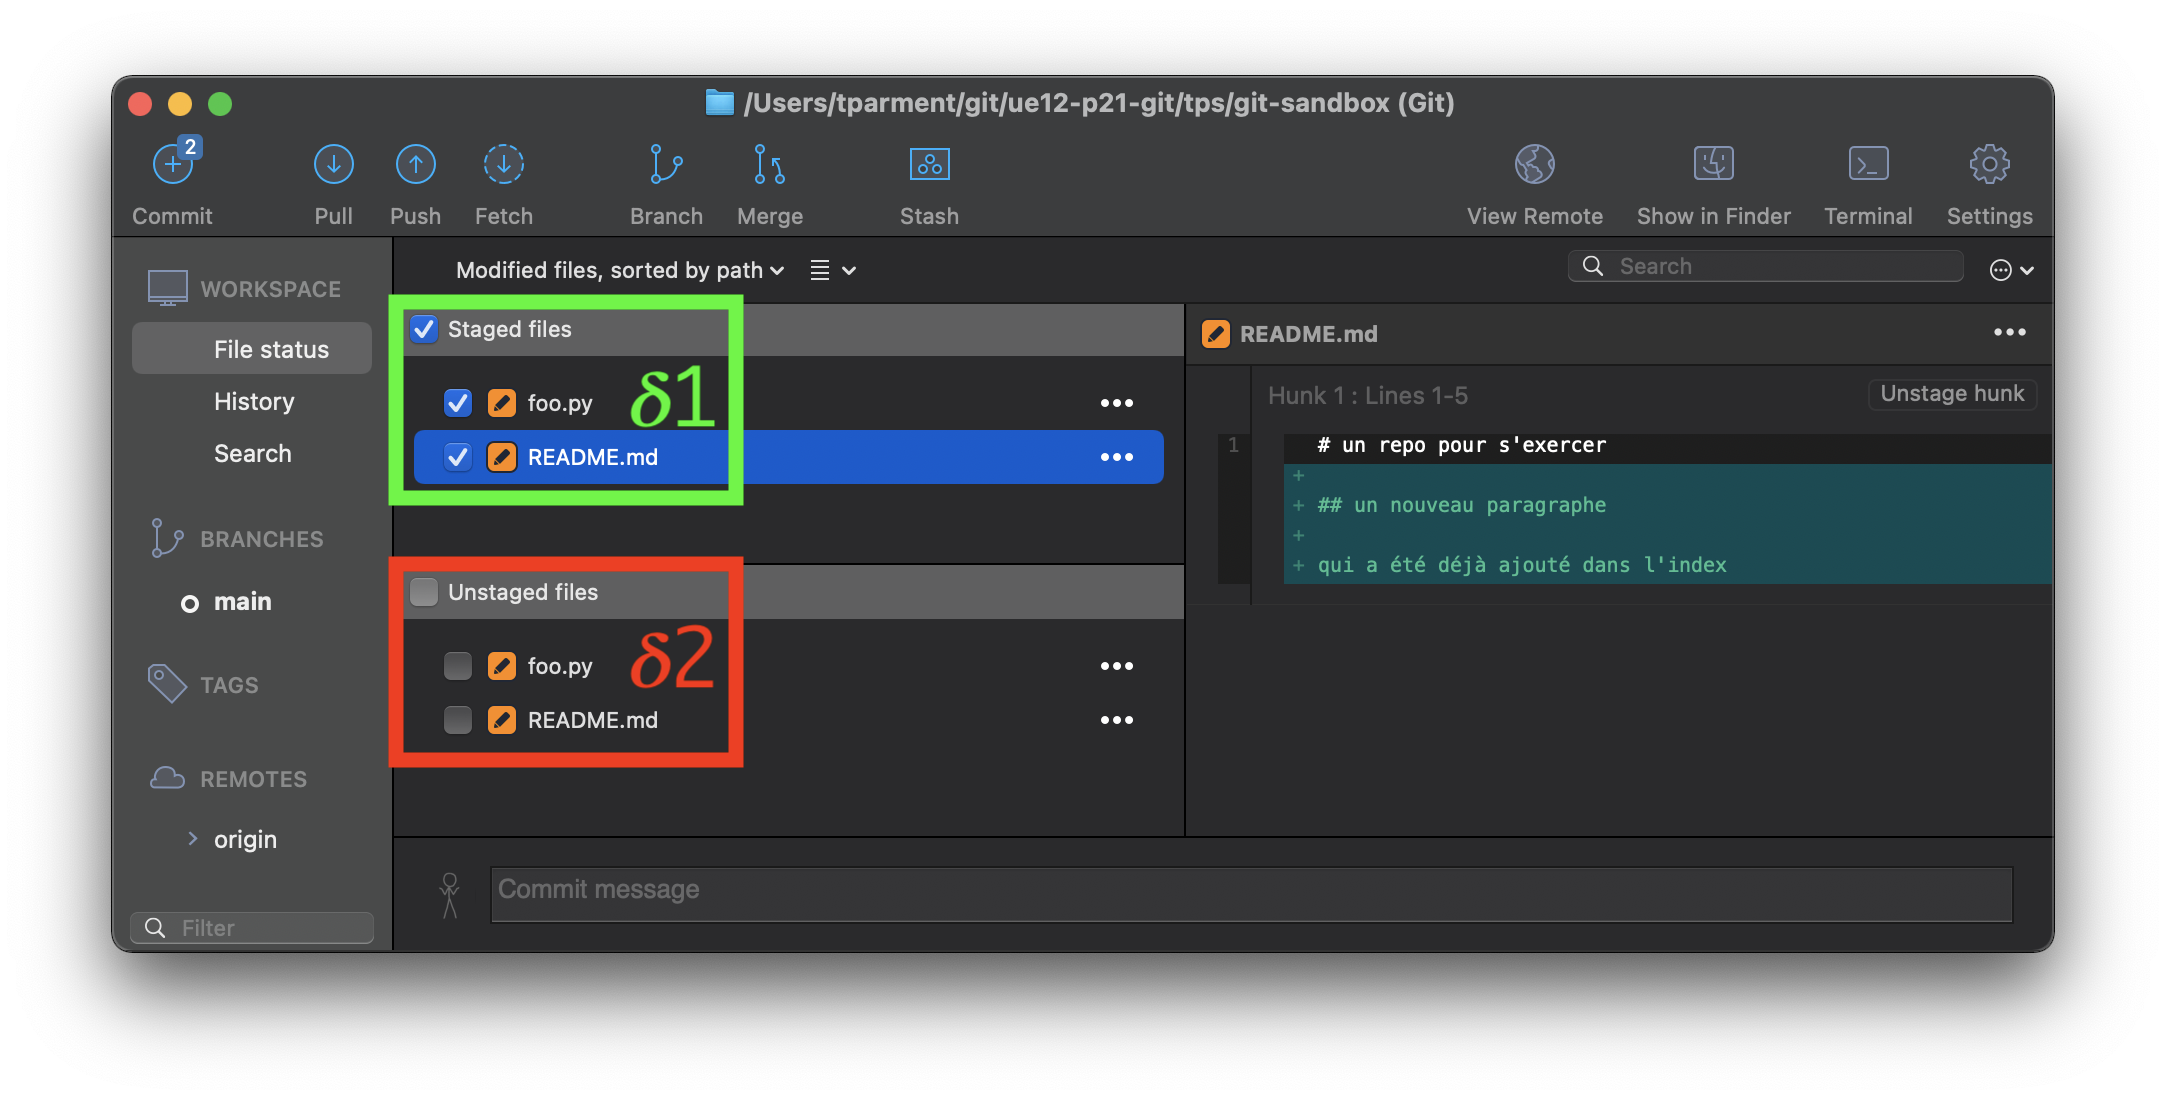Open the Stash tool
2166x1100 pixels.
pyautogui.click(x=929, y=165)
